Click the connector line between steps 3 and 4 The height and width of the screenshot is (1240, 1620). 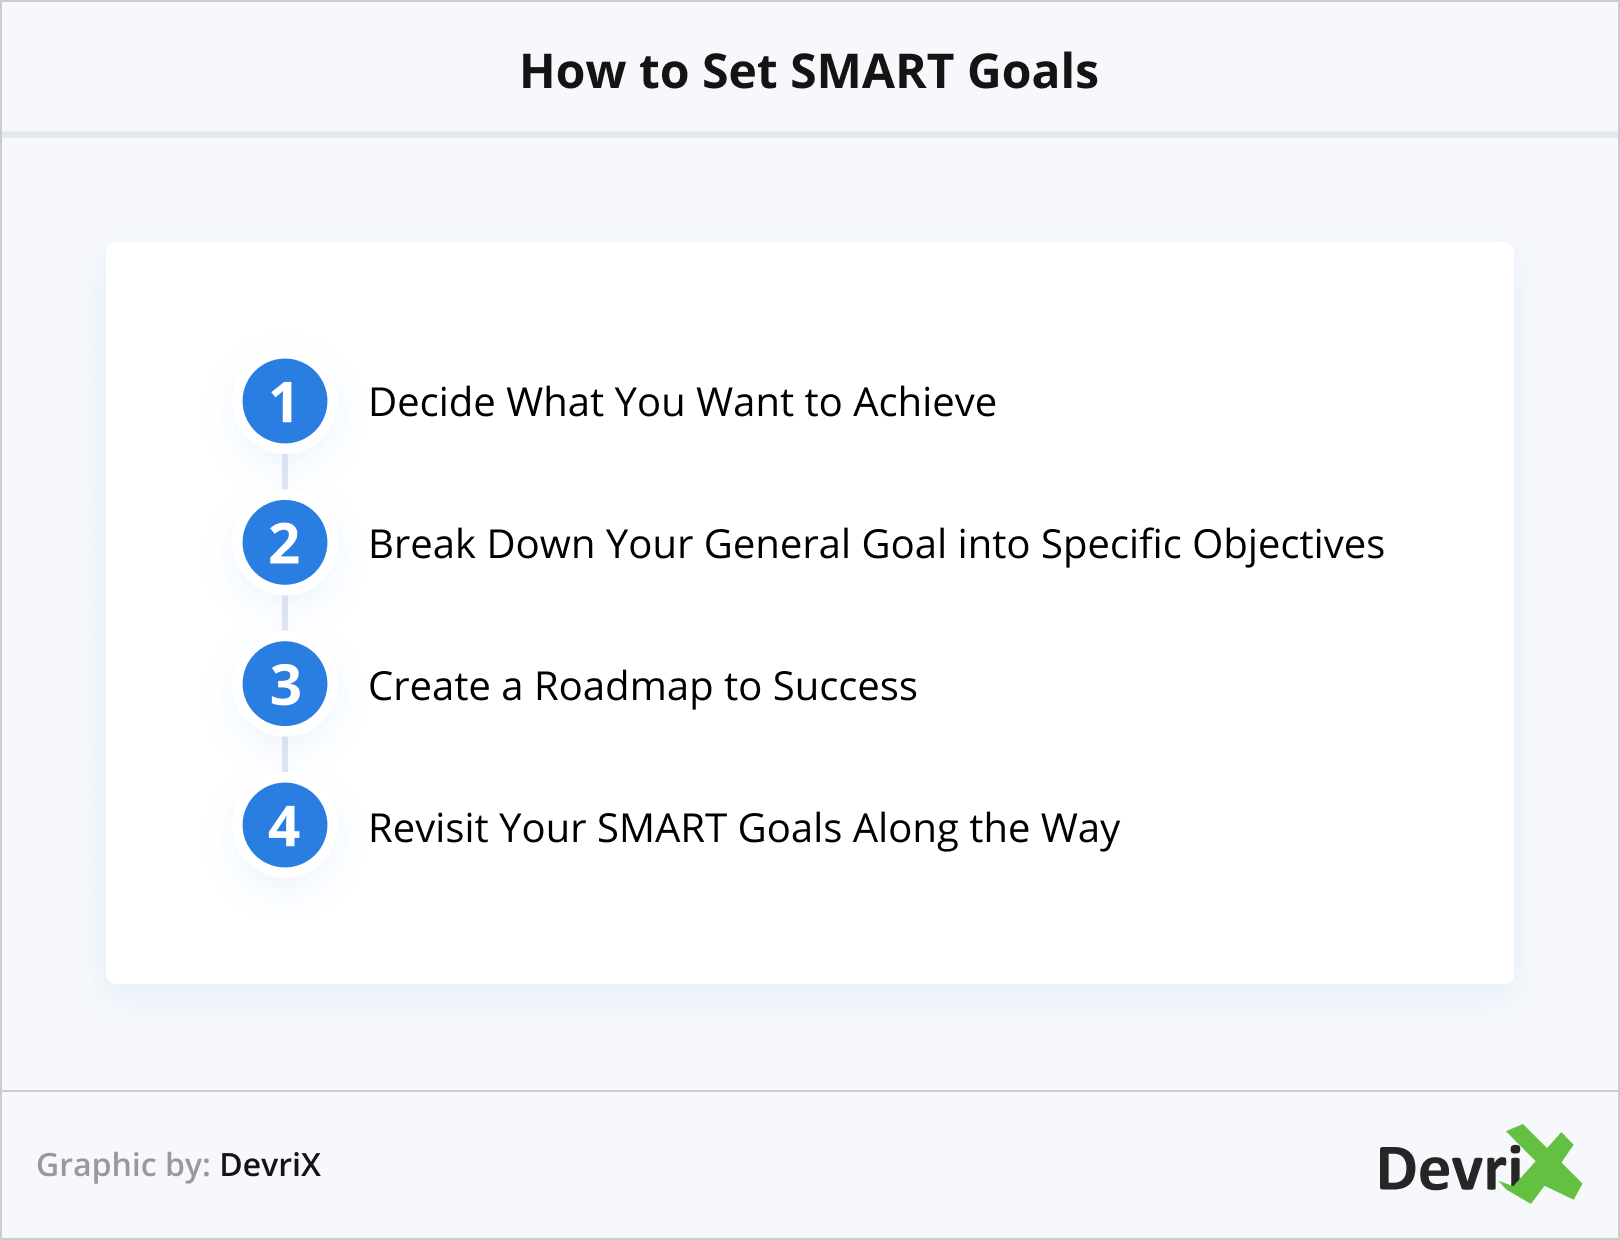pos(285,756)
